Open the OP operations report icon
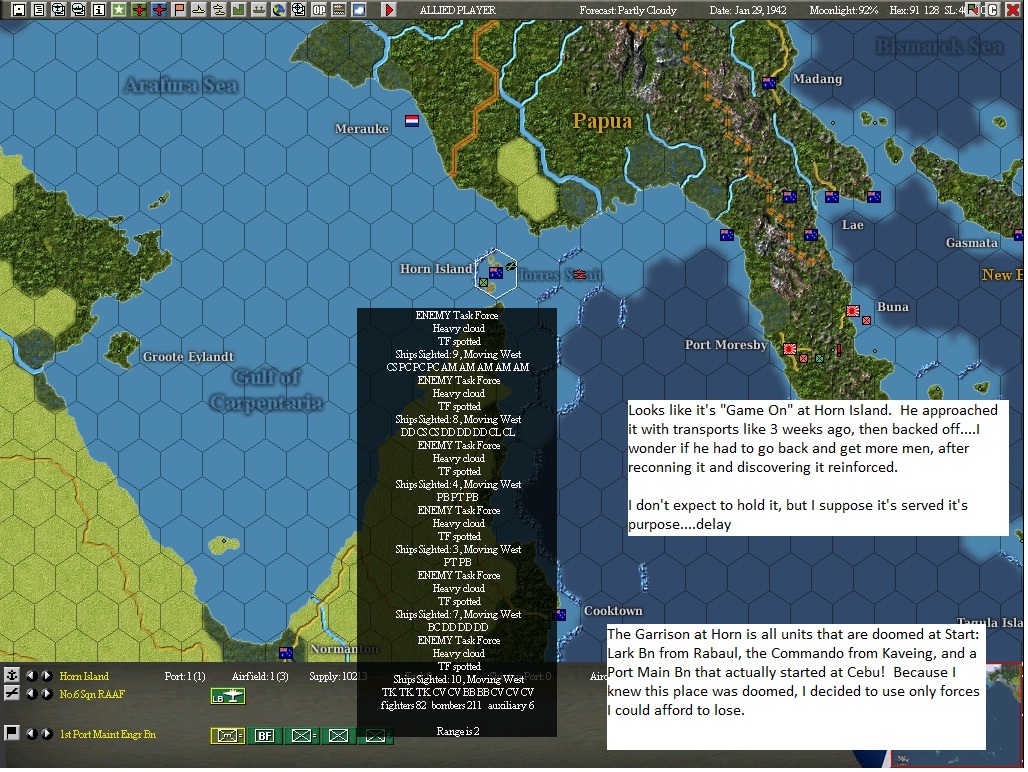 click(x=319, y=9)
